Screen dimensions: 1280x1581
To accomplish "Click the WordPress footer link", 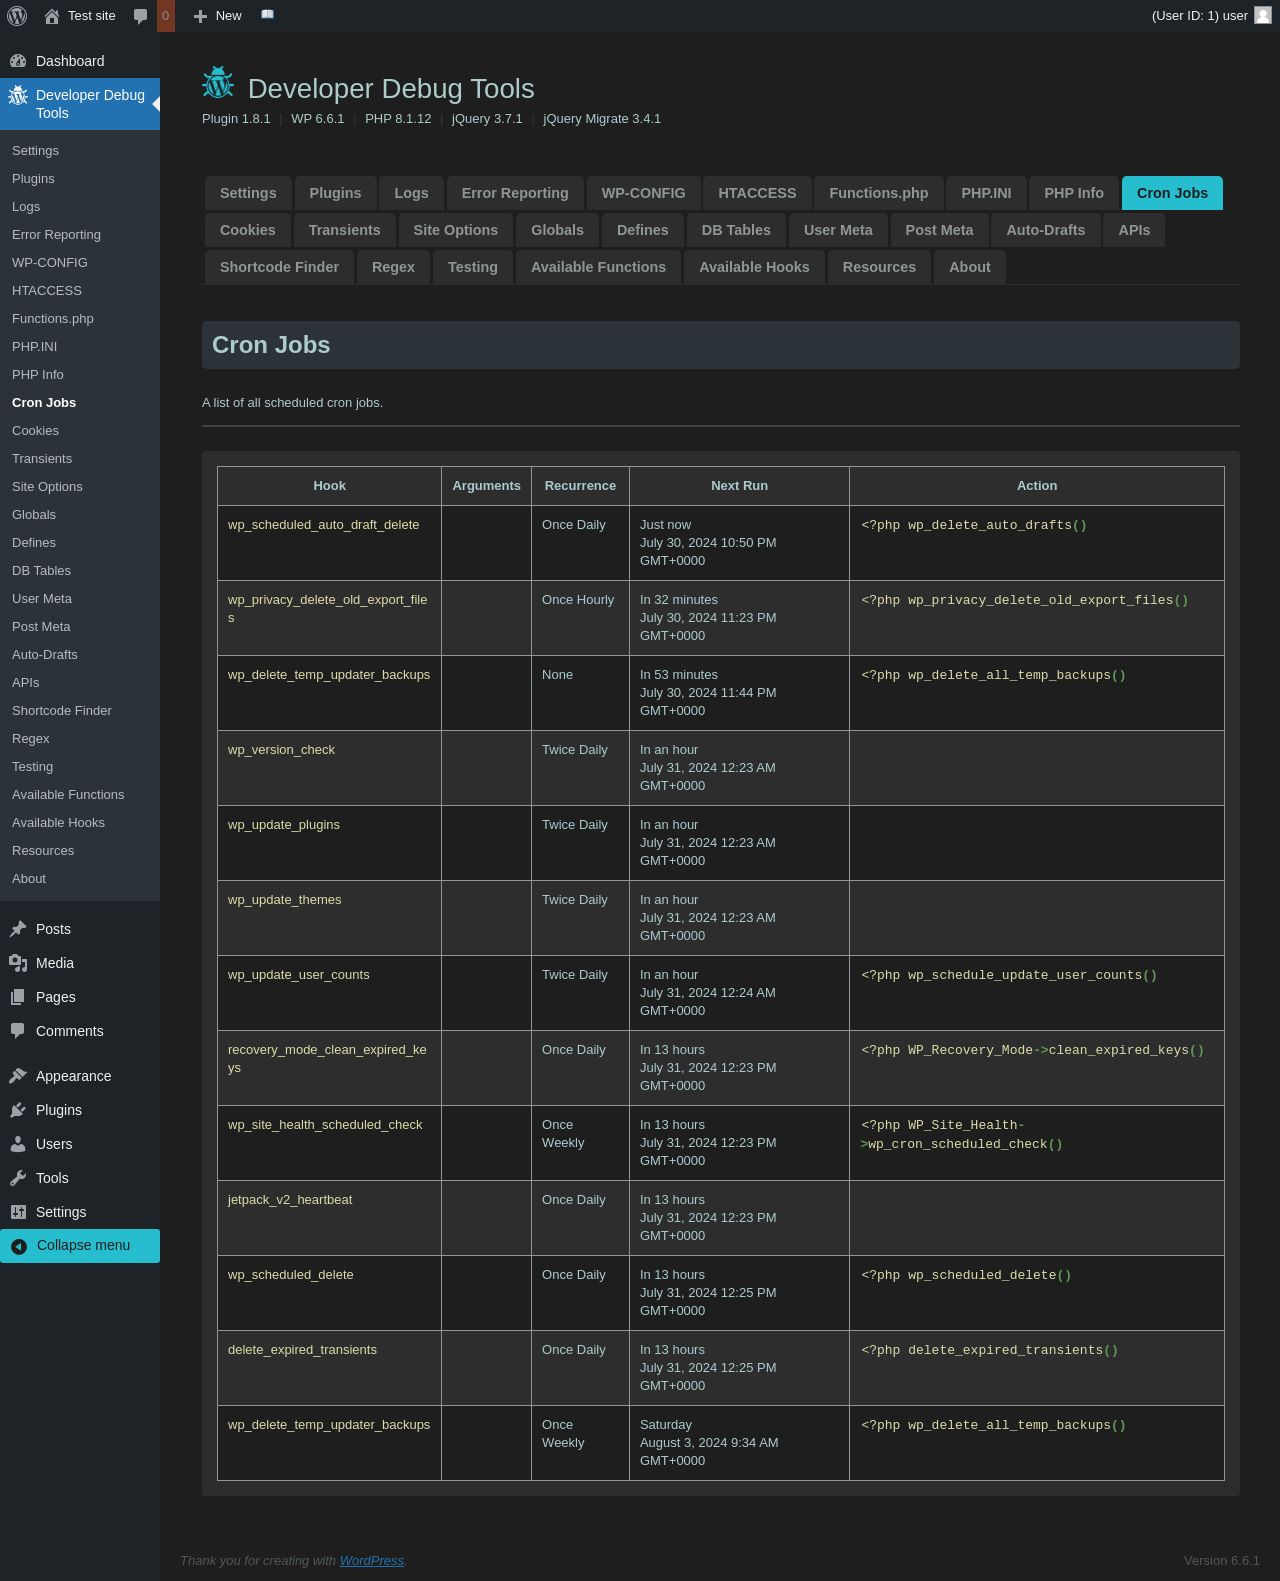I will pos(371,1560).
